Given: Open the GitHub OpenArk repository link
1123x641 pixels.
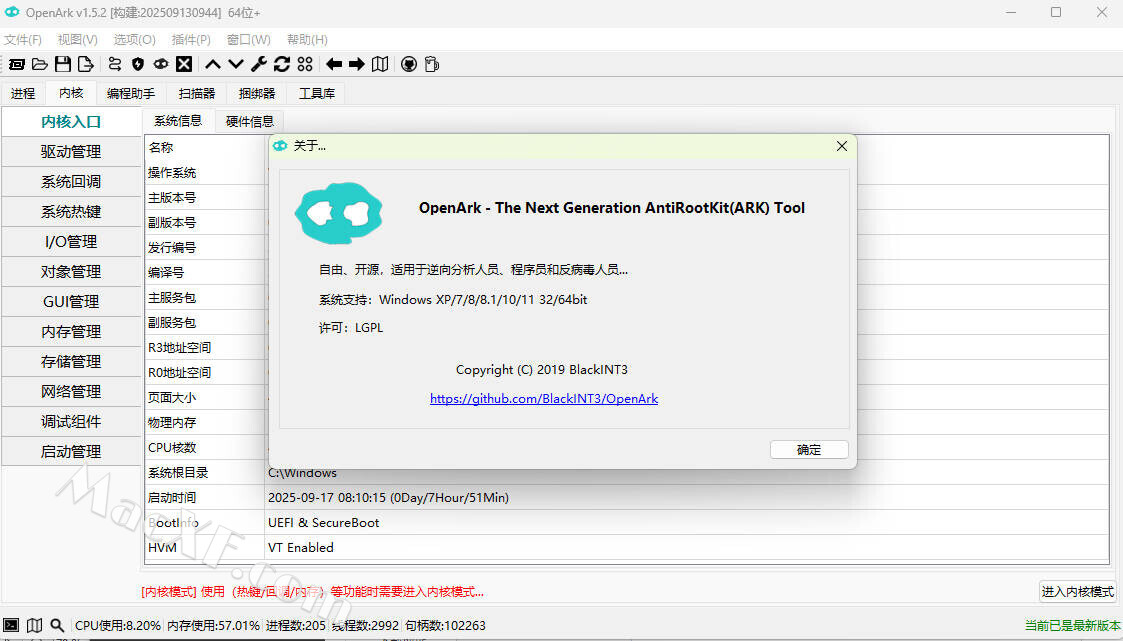Looking at the screenshot, I should point(544,398).
